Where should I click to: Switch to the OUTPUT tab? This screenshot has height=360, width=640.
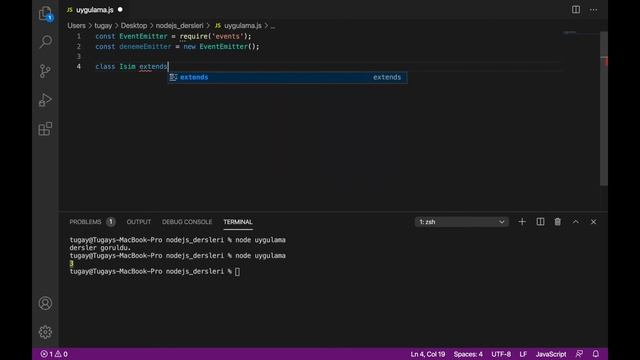(139, 222)
